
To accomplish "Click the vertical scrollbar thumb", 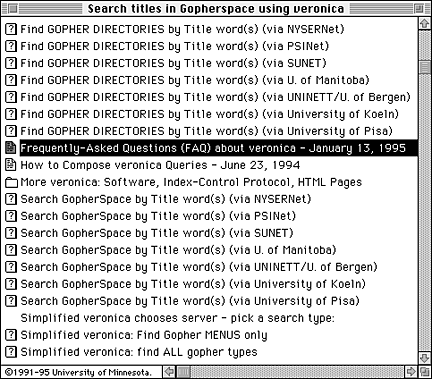I will 424,67.
